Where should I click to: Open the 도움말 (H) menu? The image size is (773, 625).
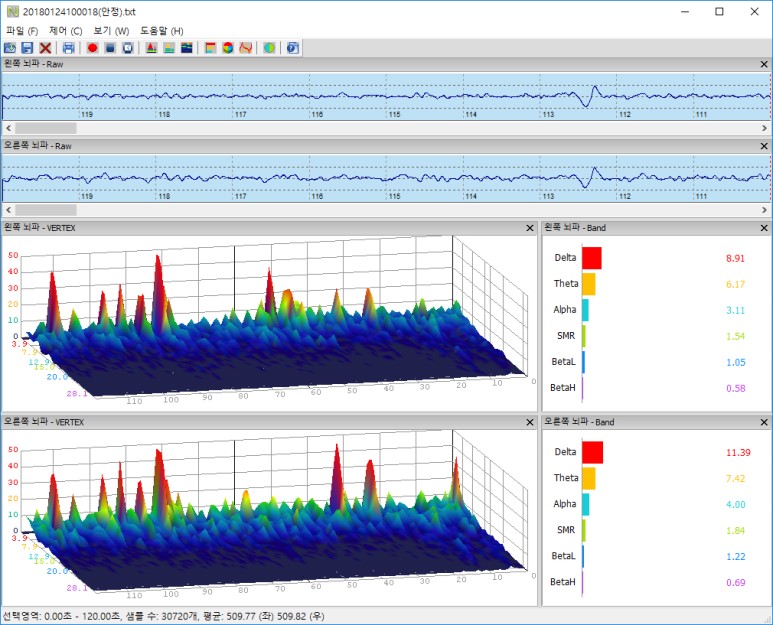coord(161,31)
